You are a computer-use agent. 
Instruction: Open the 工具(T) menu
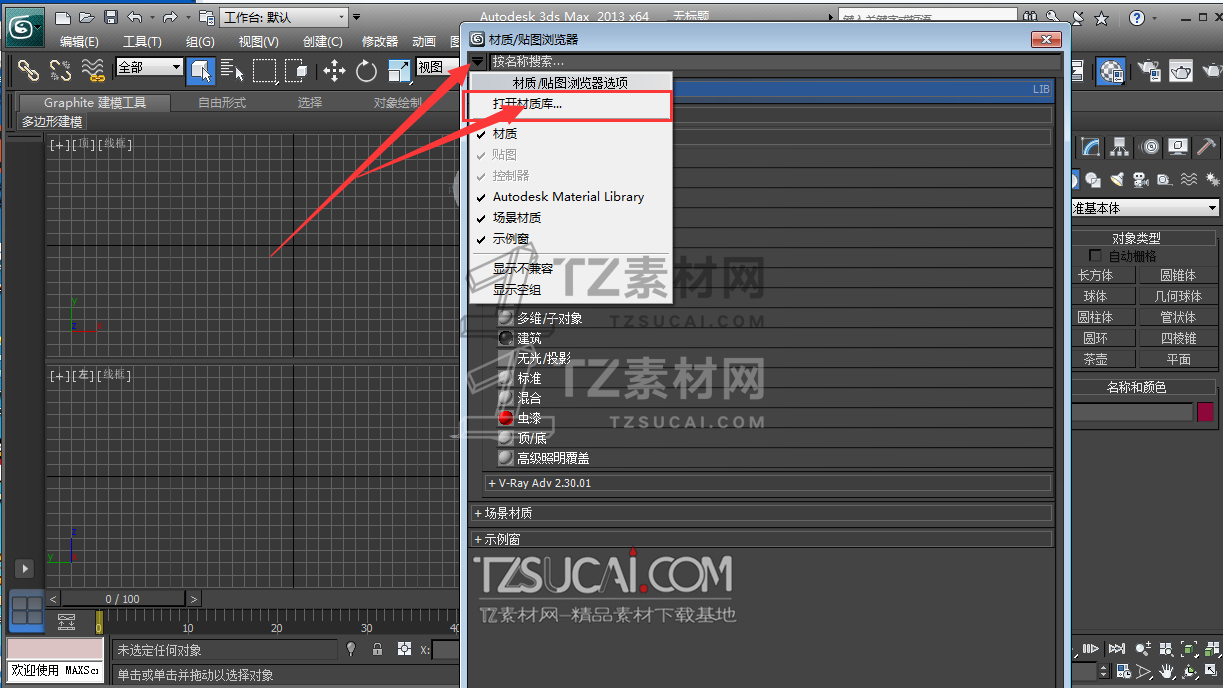click(x=142, y=41)
